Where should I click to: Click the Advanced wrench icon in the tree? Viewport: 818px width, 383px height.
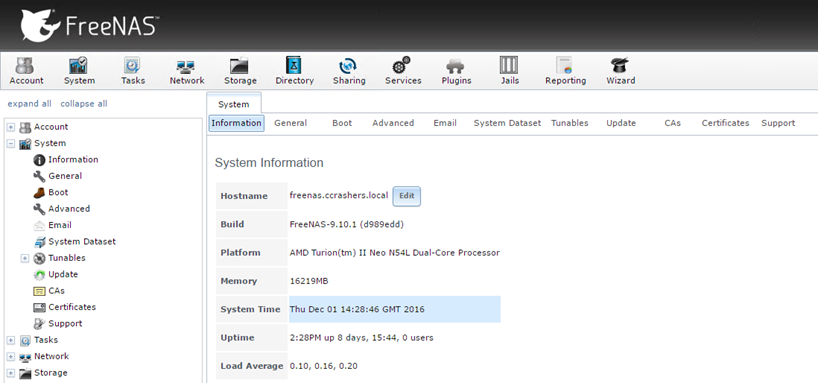[39, 209]
